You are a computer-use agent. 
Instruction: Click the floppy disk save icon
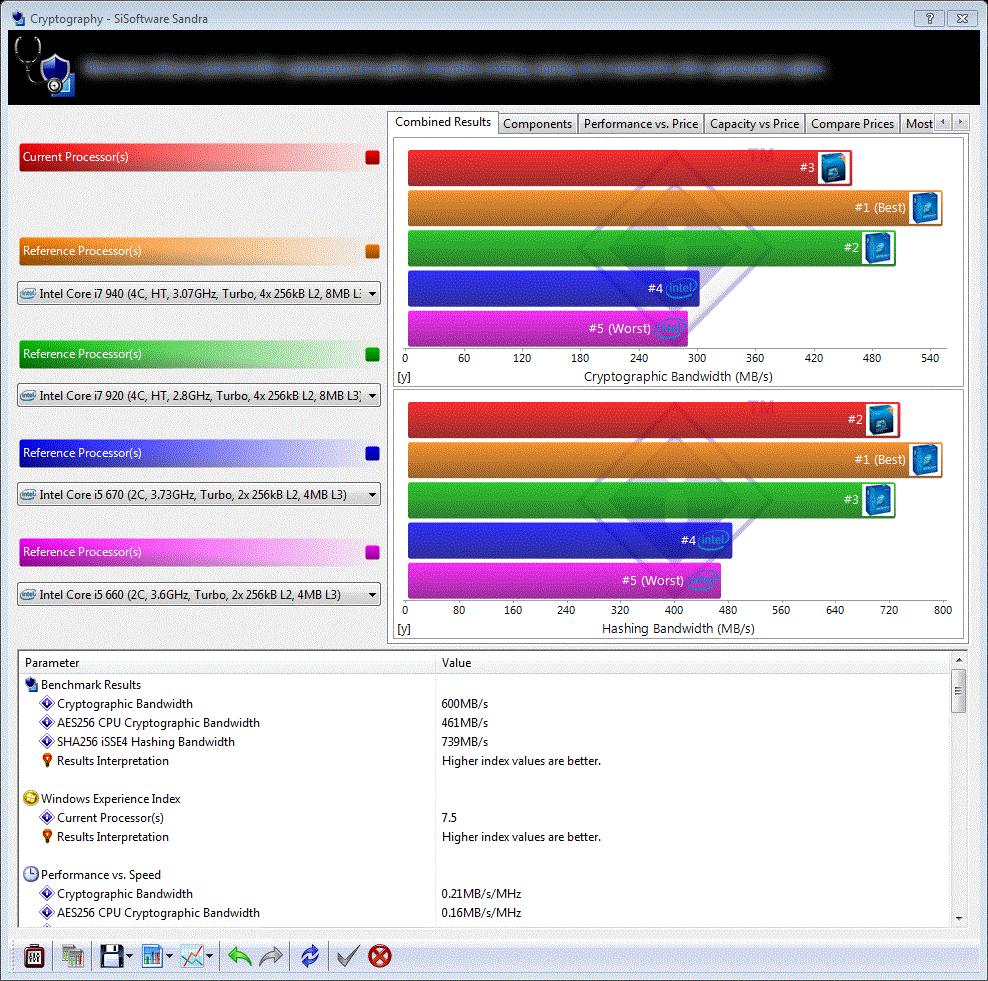click(112, 956)
